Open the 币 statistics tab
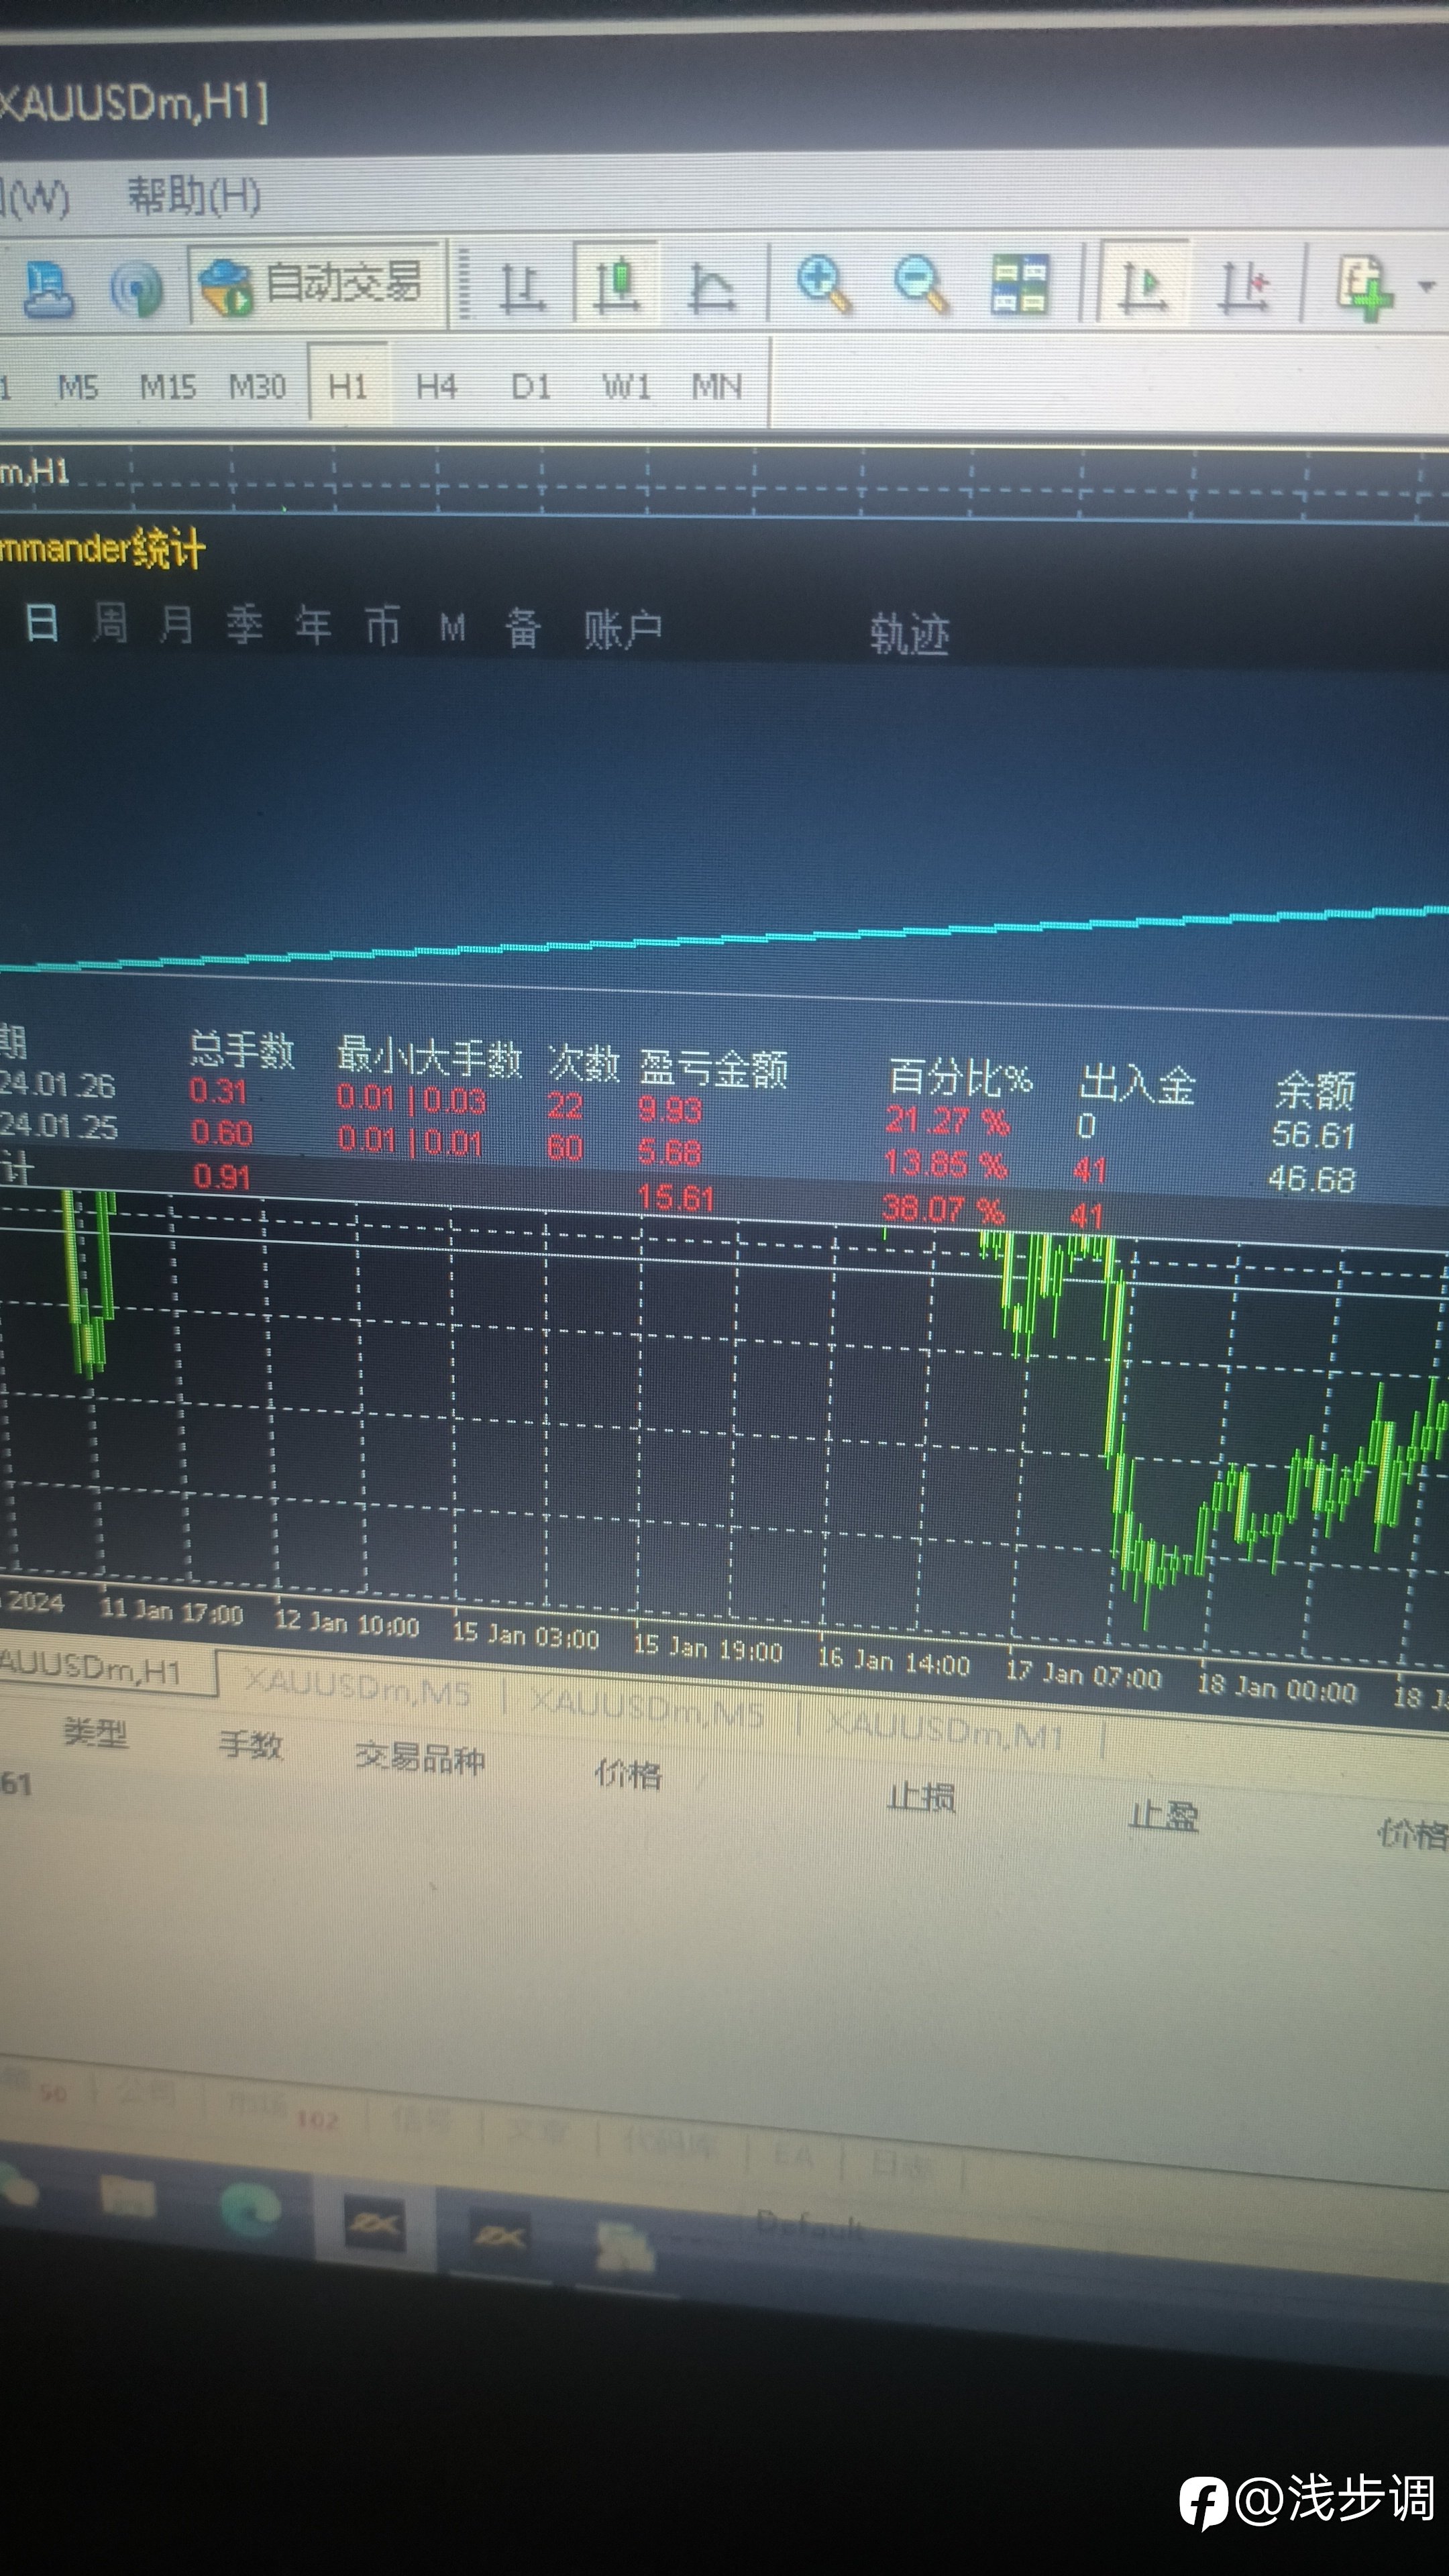 [x=382, y=627]
